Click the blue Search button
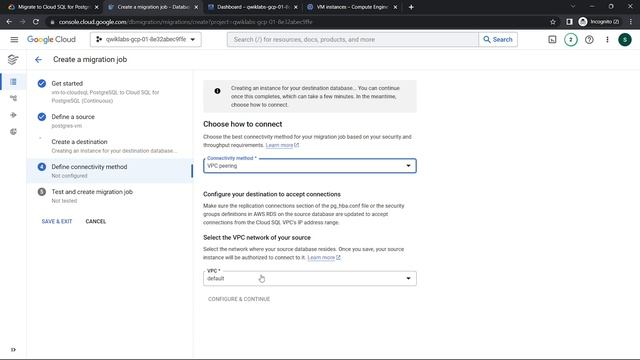 coord(498,40)
